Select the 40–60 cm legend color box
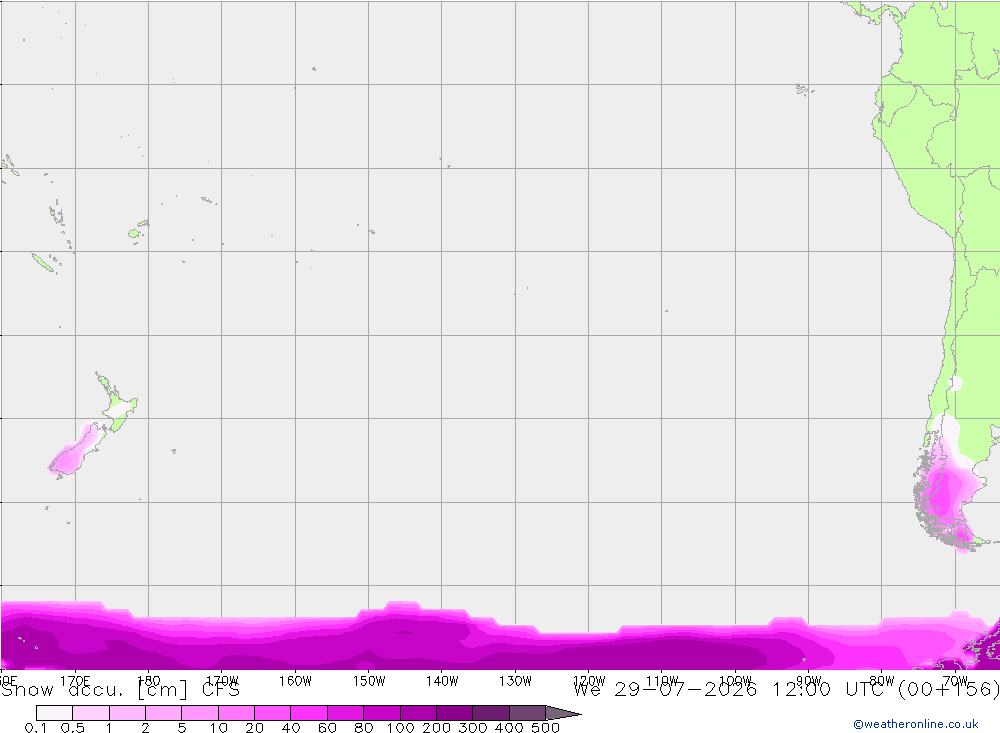The image size is (1000, 733). click(309, 713)
